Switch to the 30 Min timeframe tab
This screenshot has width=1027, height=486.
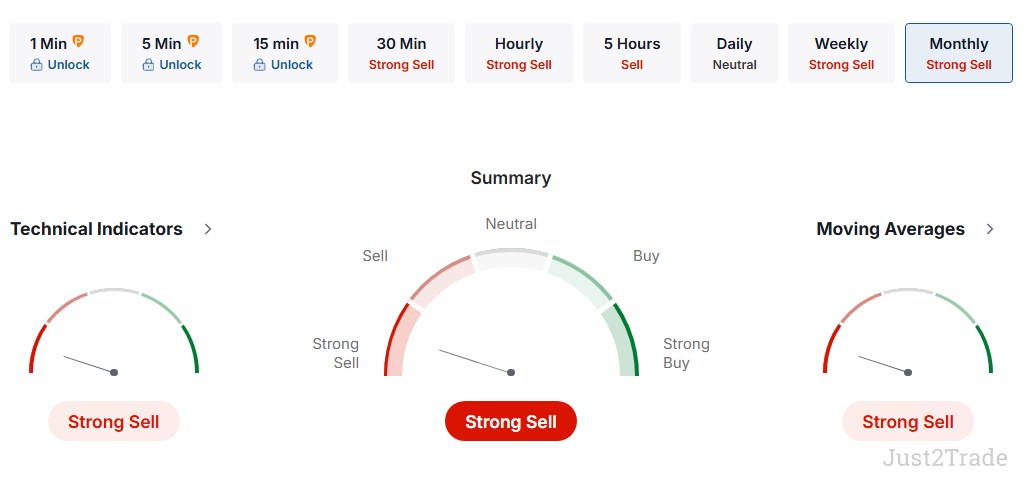coord(401,53)
